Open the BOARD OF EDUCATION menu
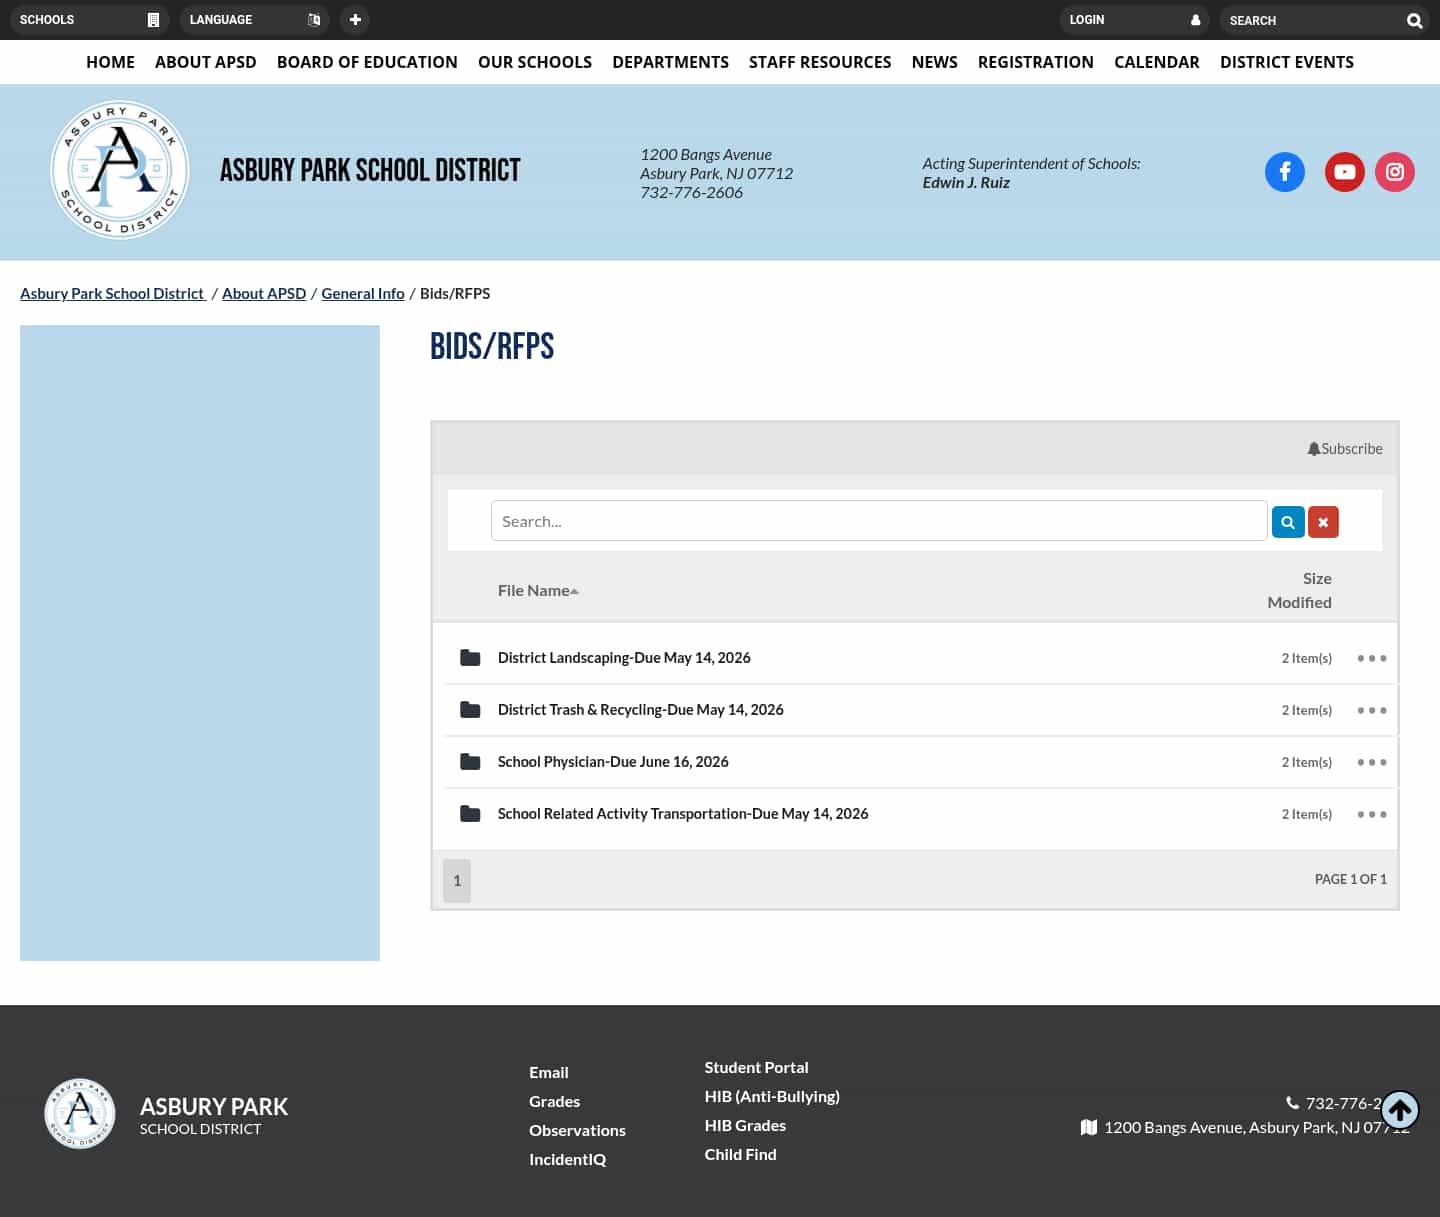1440x1217 pixels. (367, 62)
